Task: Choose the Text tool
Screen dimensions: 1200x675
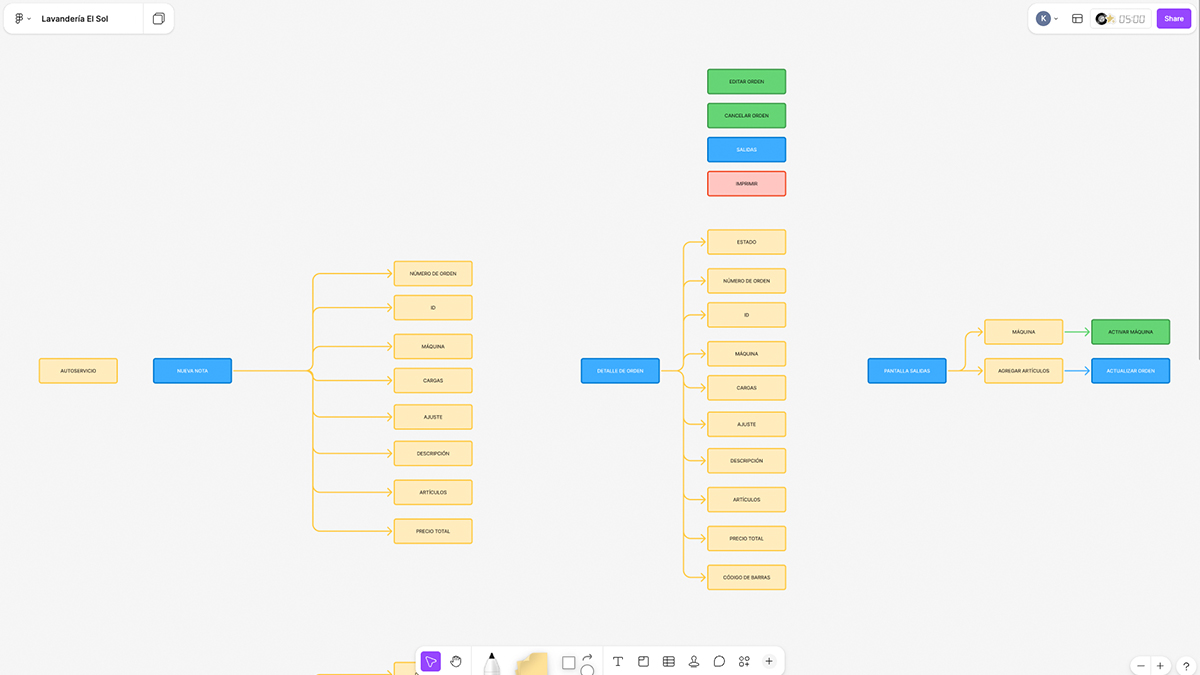Action: pos(618,661)
